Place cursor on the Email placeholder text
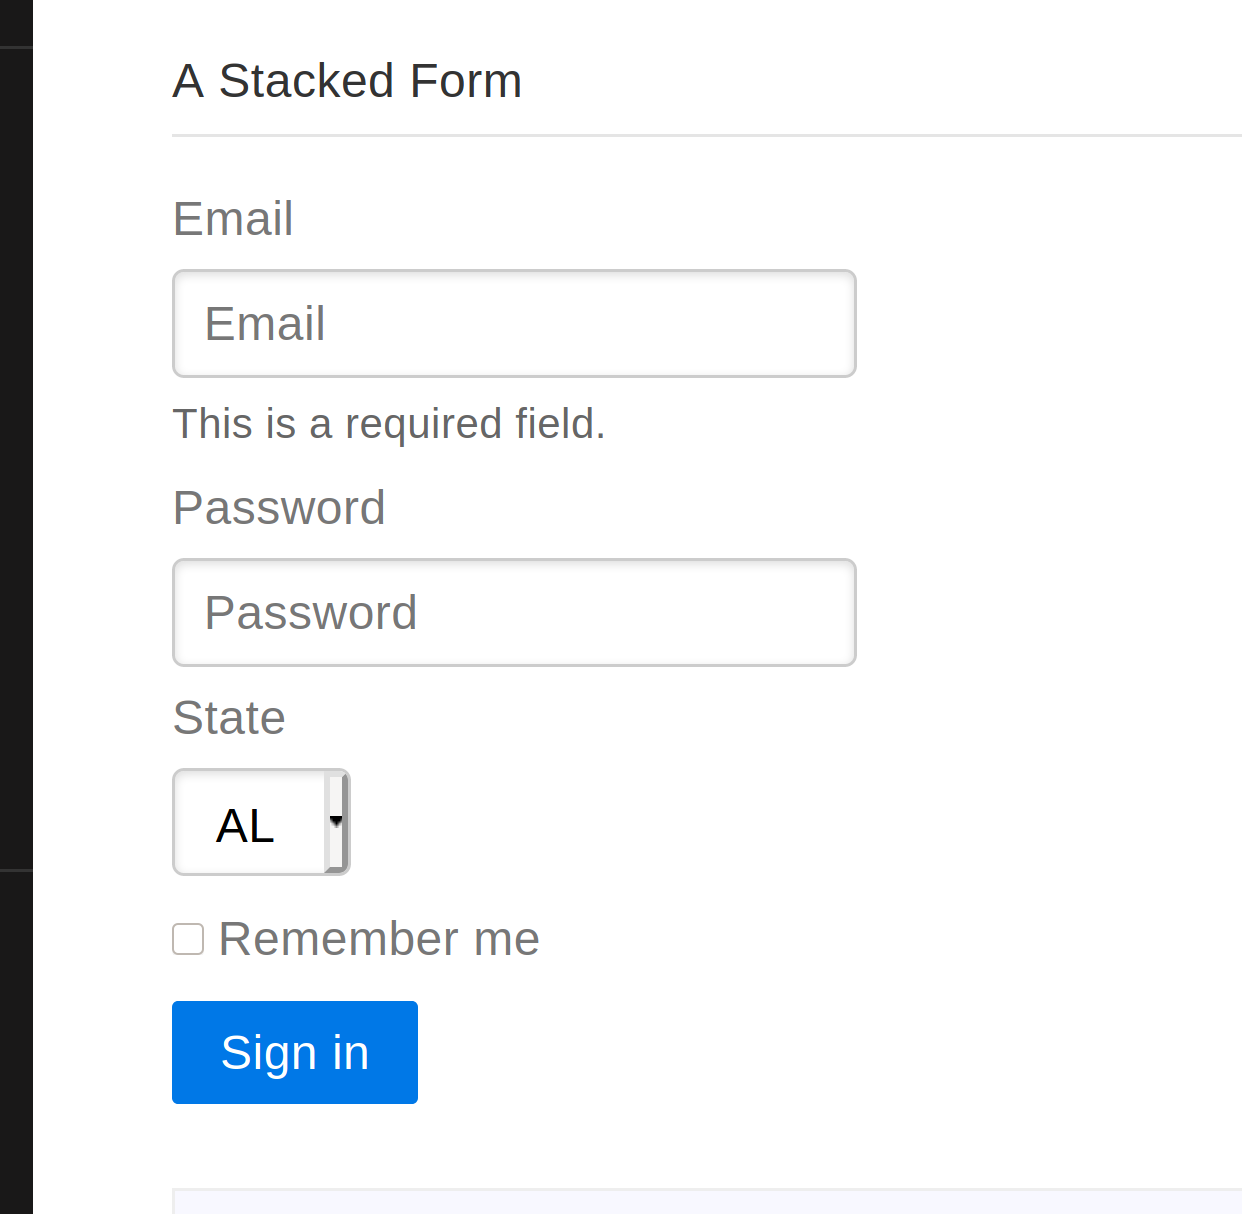Image resolution: width=1242 pixels, height=1214 pixels. pos(265,324)
